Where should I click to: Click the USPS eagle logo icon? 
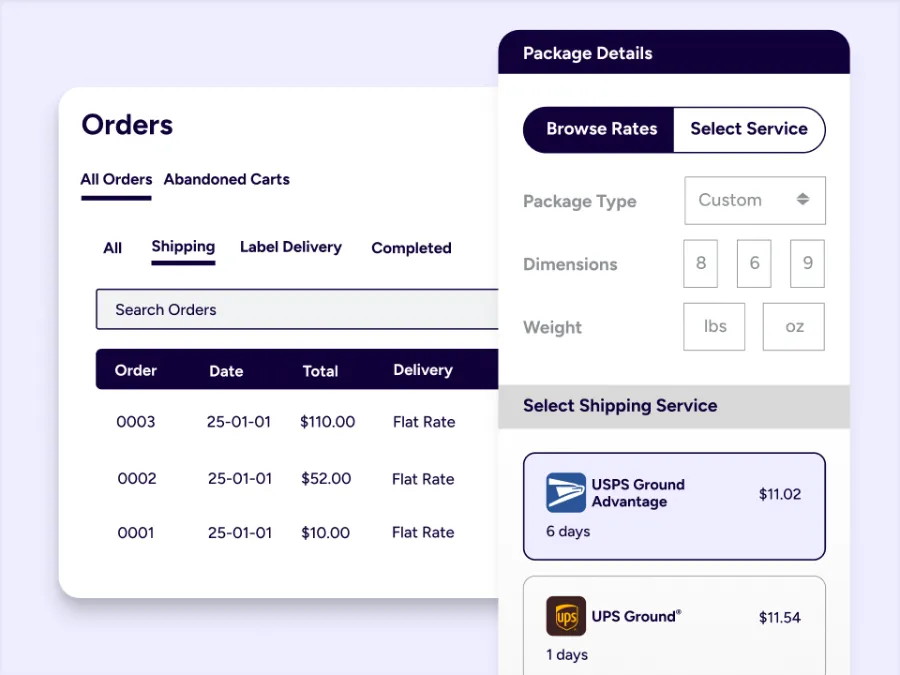pyautogui.click(x=566, y=493)
